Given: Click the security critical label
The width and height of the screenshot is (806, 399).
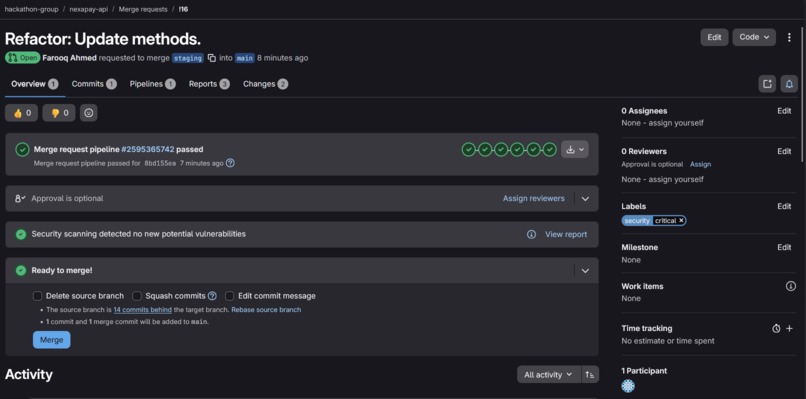Looking at the screenshot, I should pos(650,221).
